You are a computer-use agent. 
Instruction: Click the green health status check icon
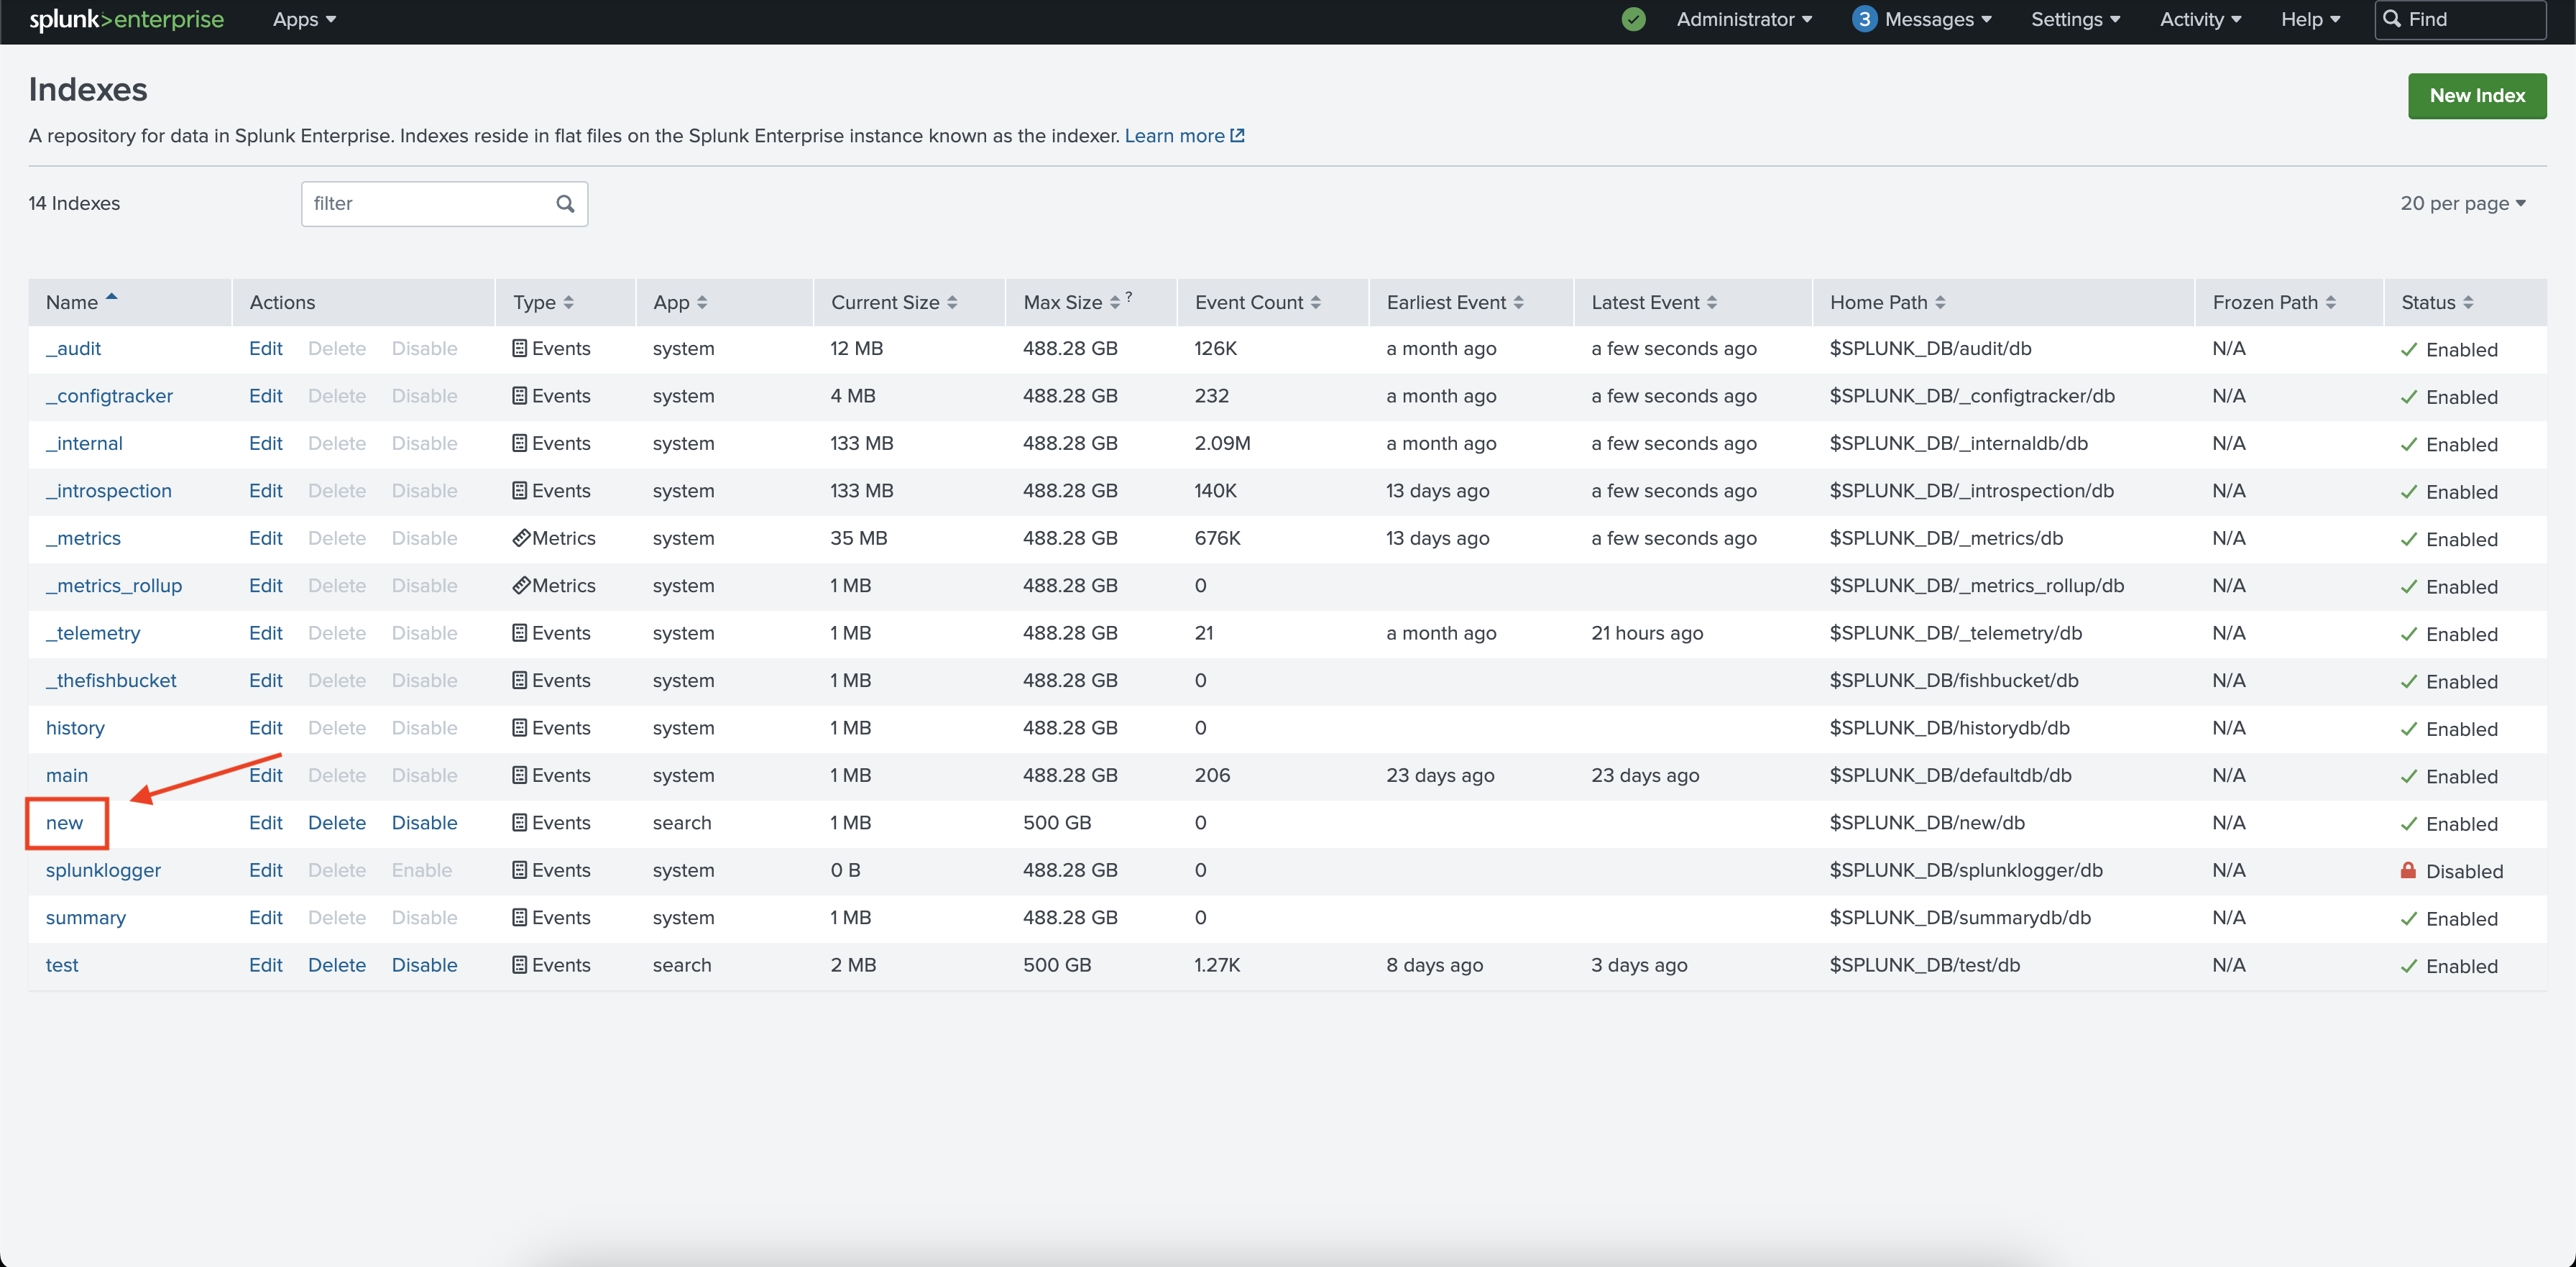point(1633,19)
